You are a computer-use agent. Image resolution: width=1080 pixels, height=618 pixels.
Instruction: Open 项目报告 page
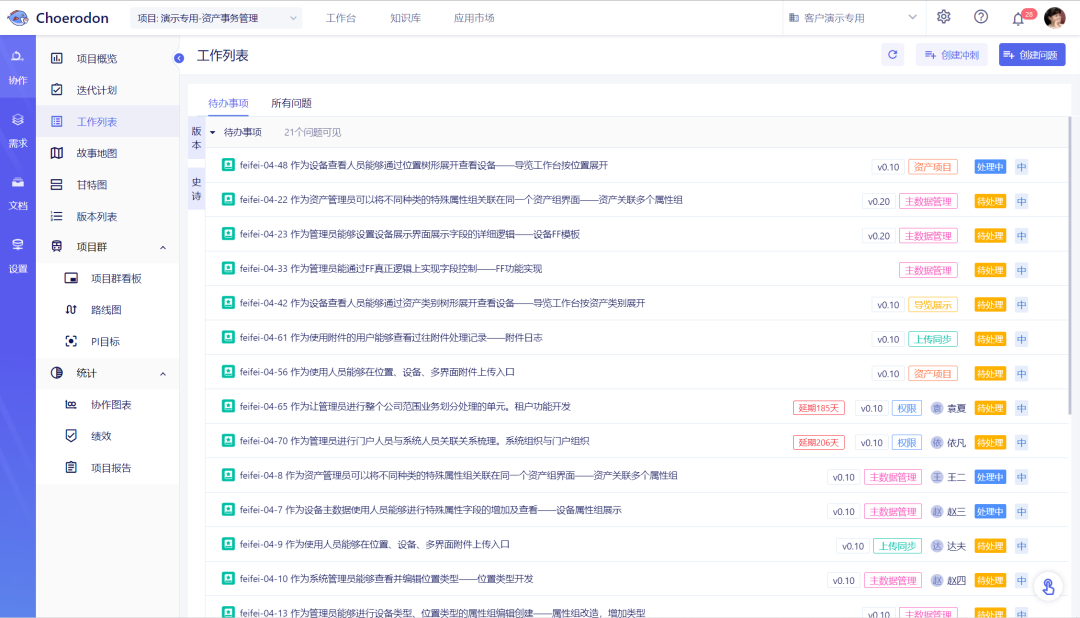click(107, 468)
